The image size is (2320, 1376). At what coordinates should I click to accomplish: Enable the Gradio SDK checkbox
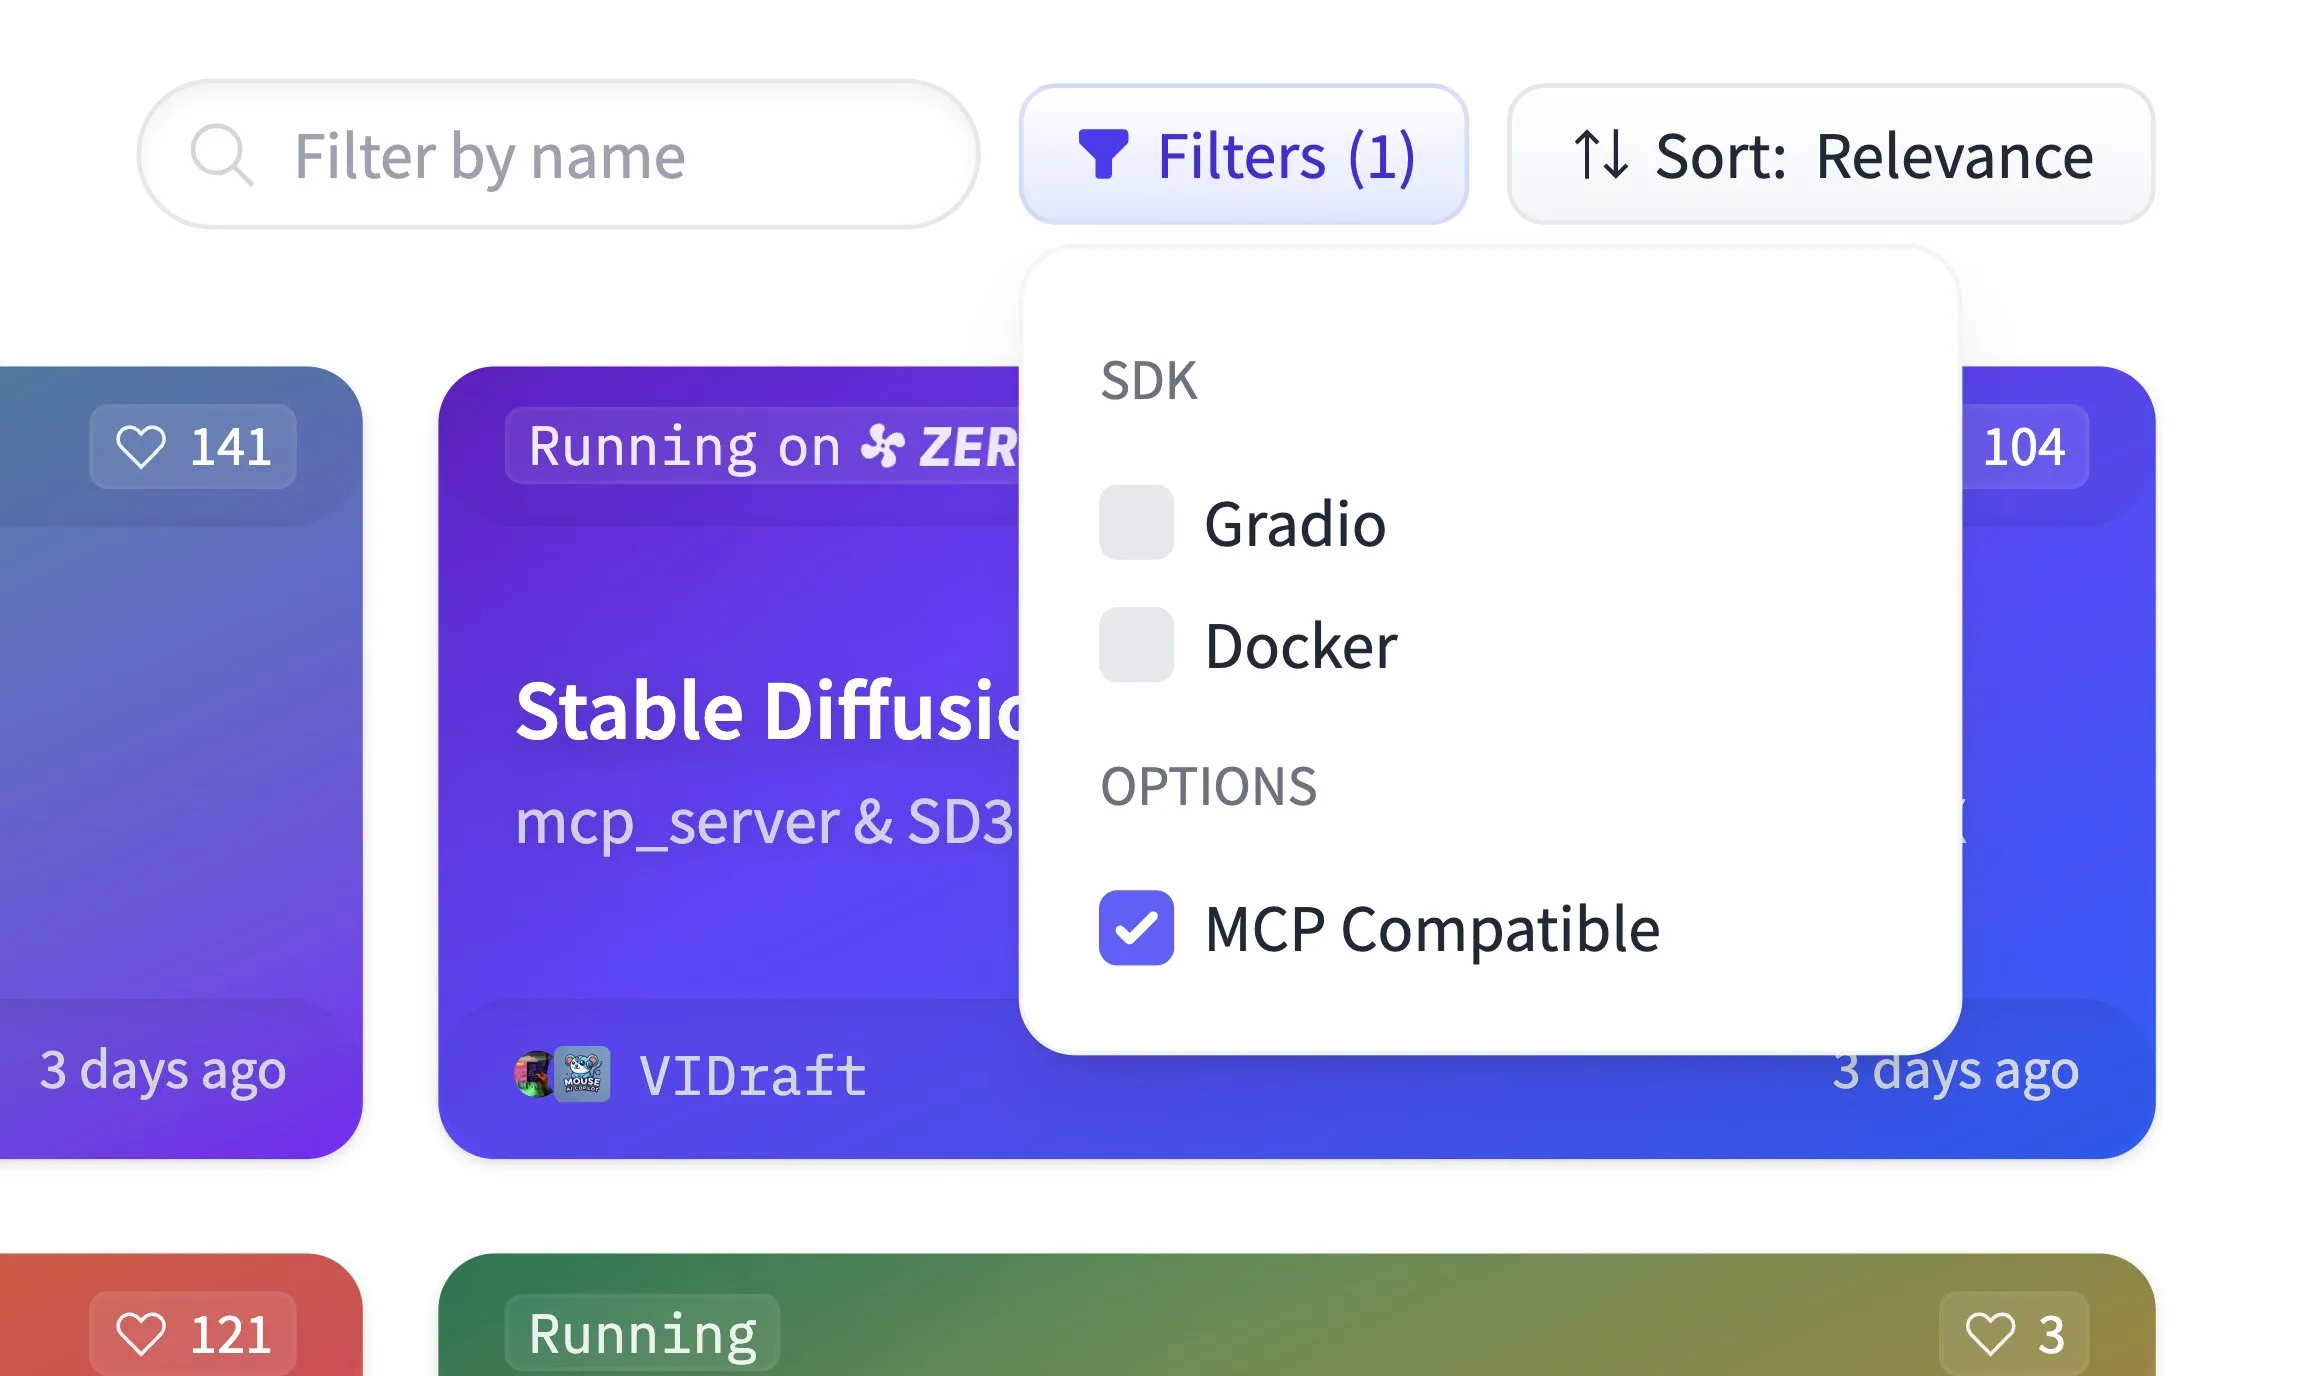1136,523
